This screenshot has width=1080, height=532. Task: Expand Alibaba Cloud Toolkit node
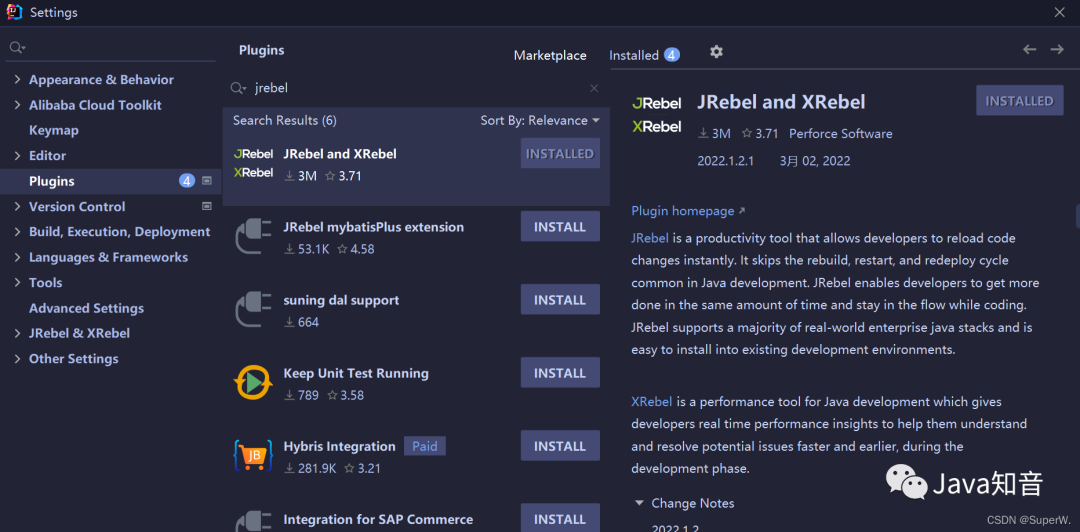click(x=17, y=105)
